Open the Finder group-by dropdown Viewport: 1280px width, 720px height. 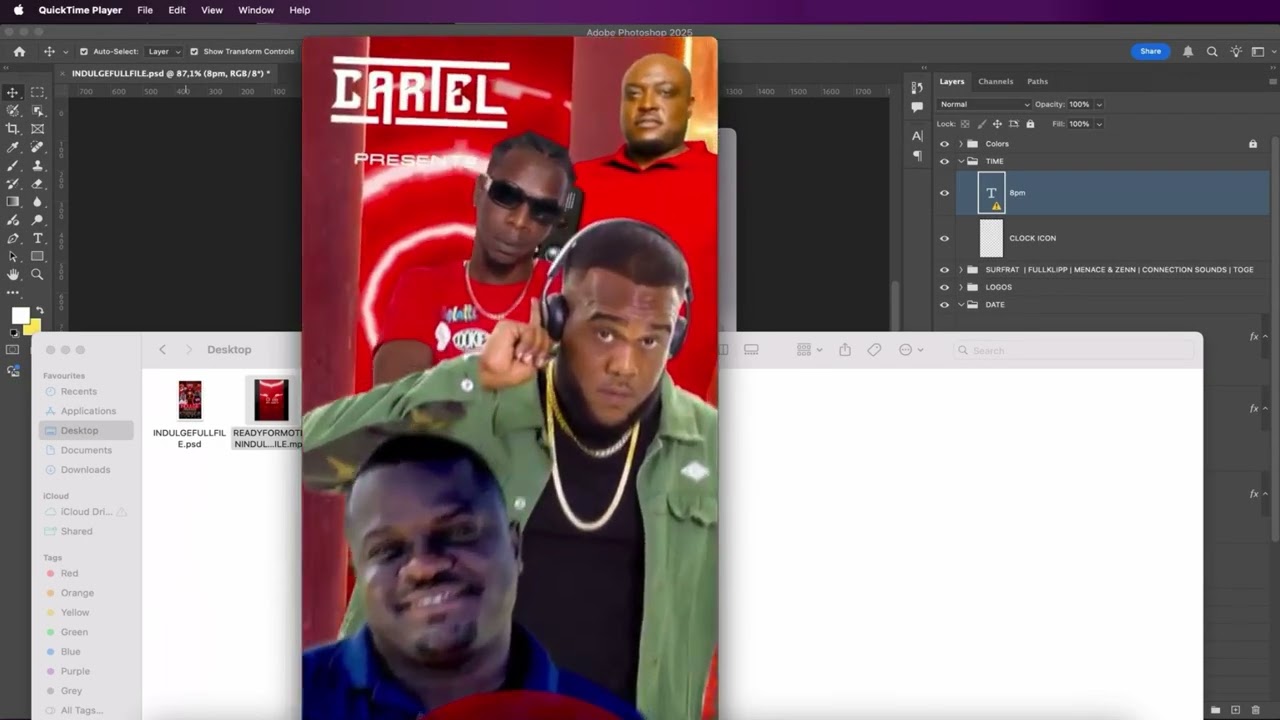coord(809,350)
